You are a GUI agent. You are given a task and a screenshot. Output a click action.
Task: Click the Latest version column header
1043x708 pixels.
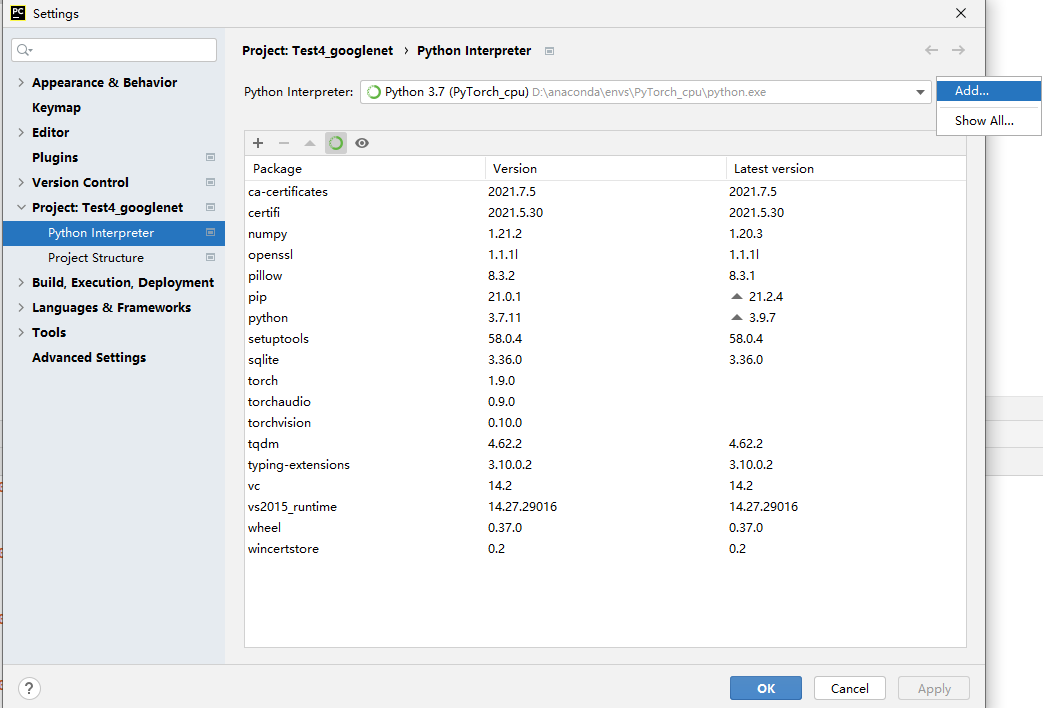(x=846, y=168)
